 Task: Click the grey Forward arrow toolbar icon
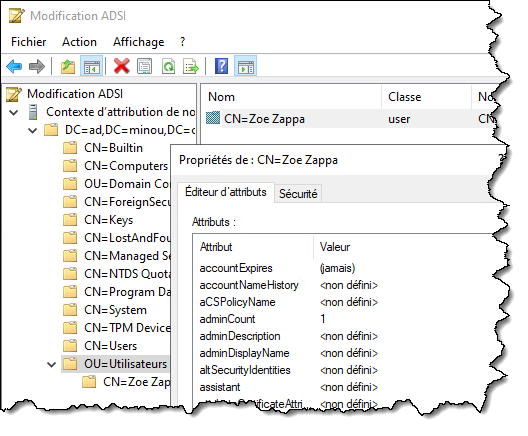click(37, 66)
